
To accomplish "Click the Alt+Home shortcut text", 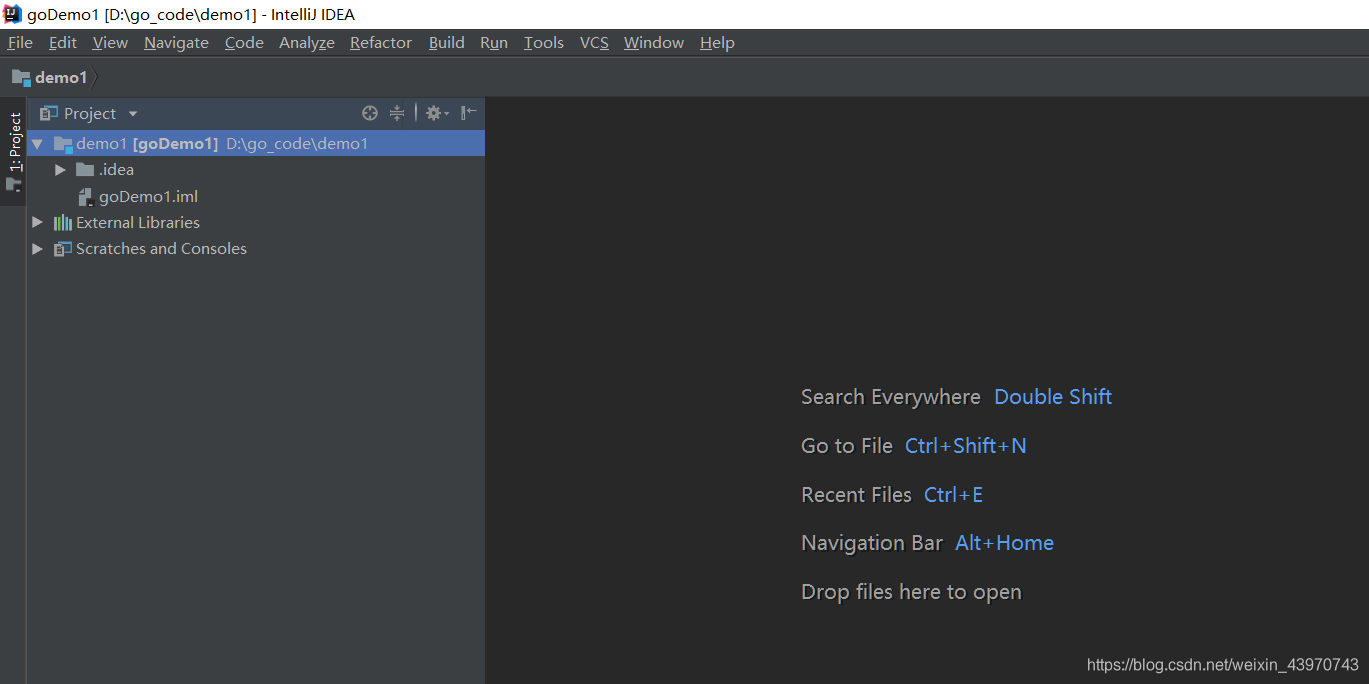I will coord(1005,543).
